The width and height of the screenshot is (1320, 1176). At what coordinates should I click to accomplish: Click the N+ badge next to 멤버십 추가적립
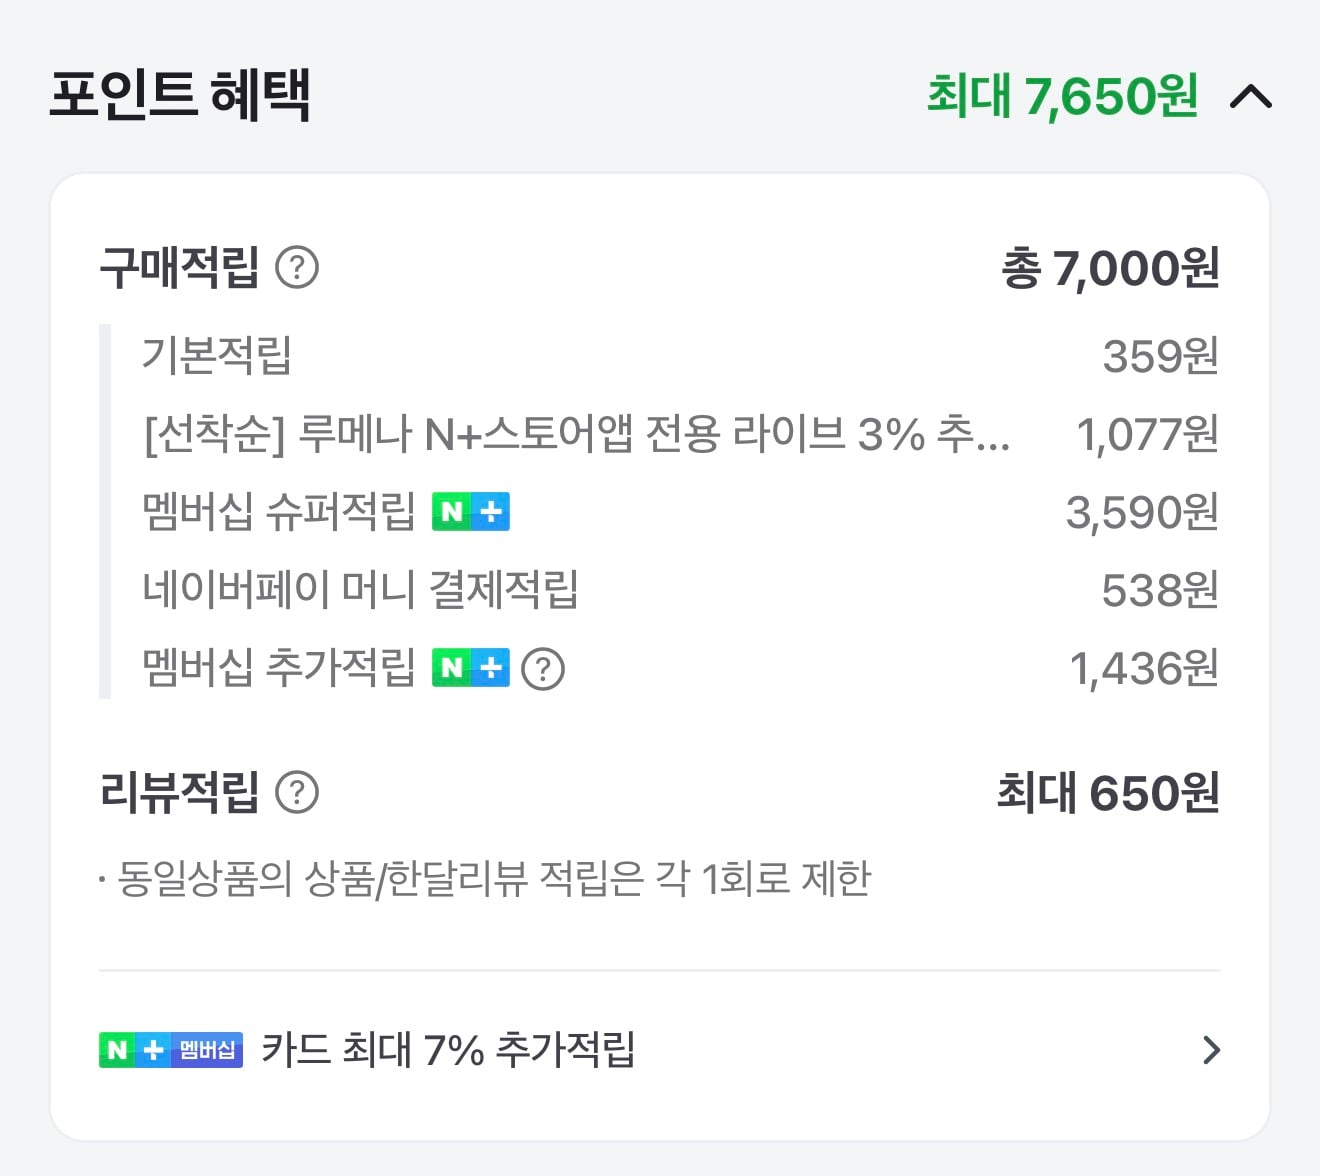pos(471,668)
